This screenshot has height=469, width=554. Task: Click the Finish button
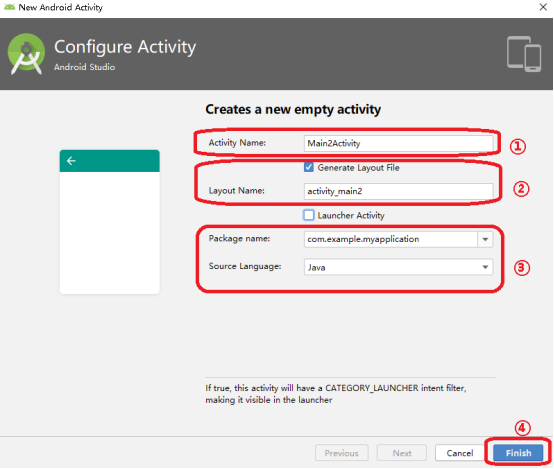click(x=518, y=453)
